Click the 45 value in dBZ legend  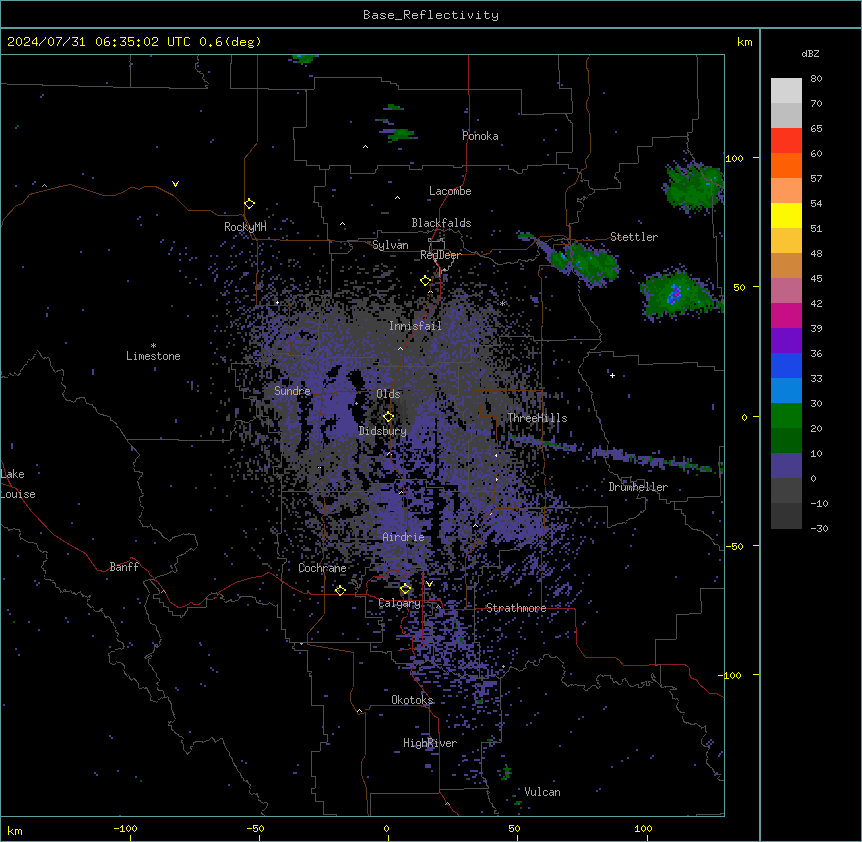point(816,279)
